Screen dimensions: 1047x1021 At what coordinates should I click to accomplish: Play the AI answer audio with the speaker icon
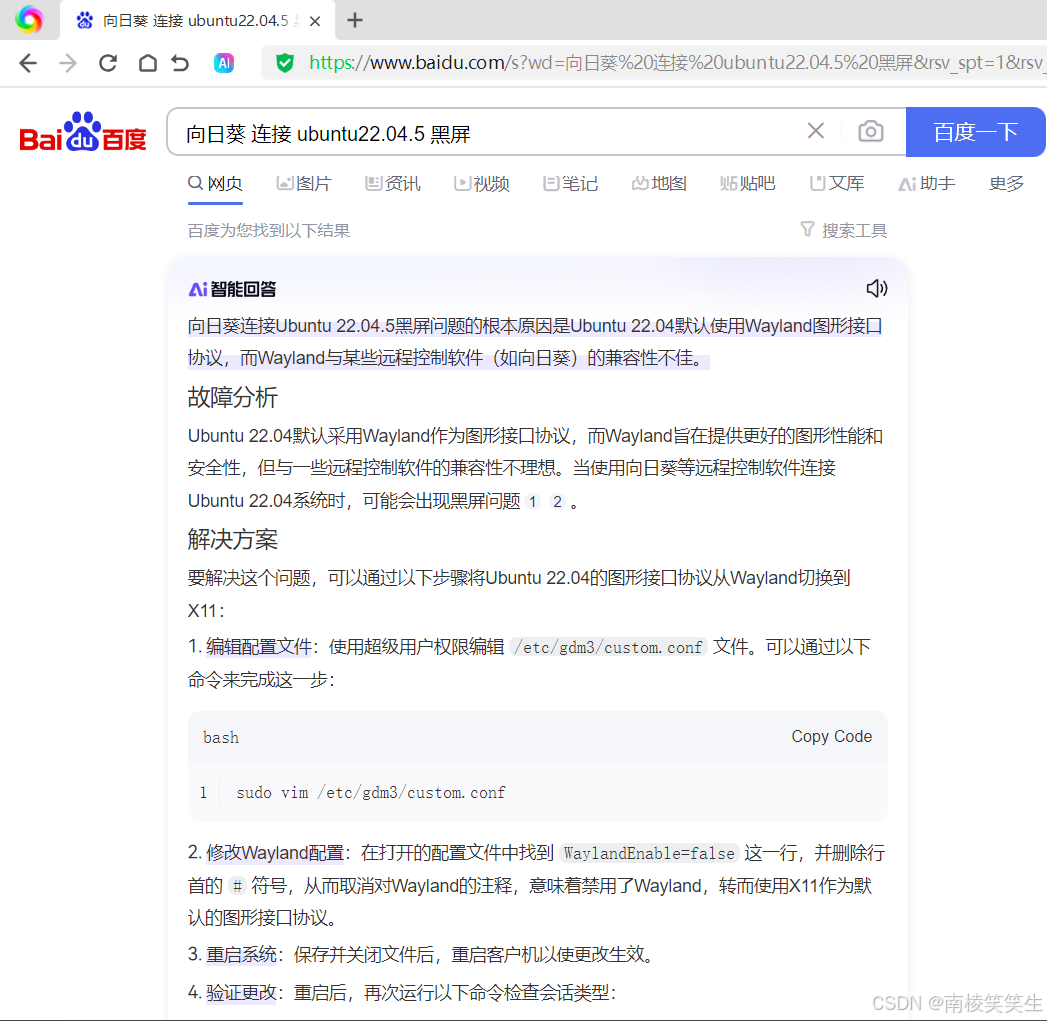click(877, 288)
